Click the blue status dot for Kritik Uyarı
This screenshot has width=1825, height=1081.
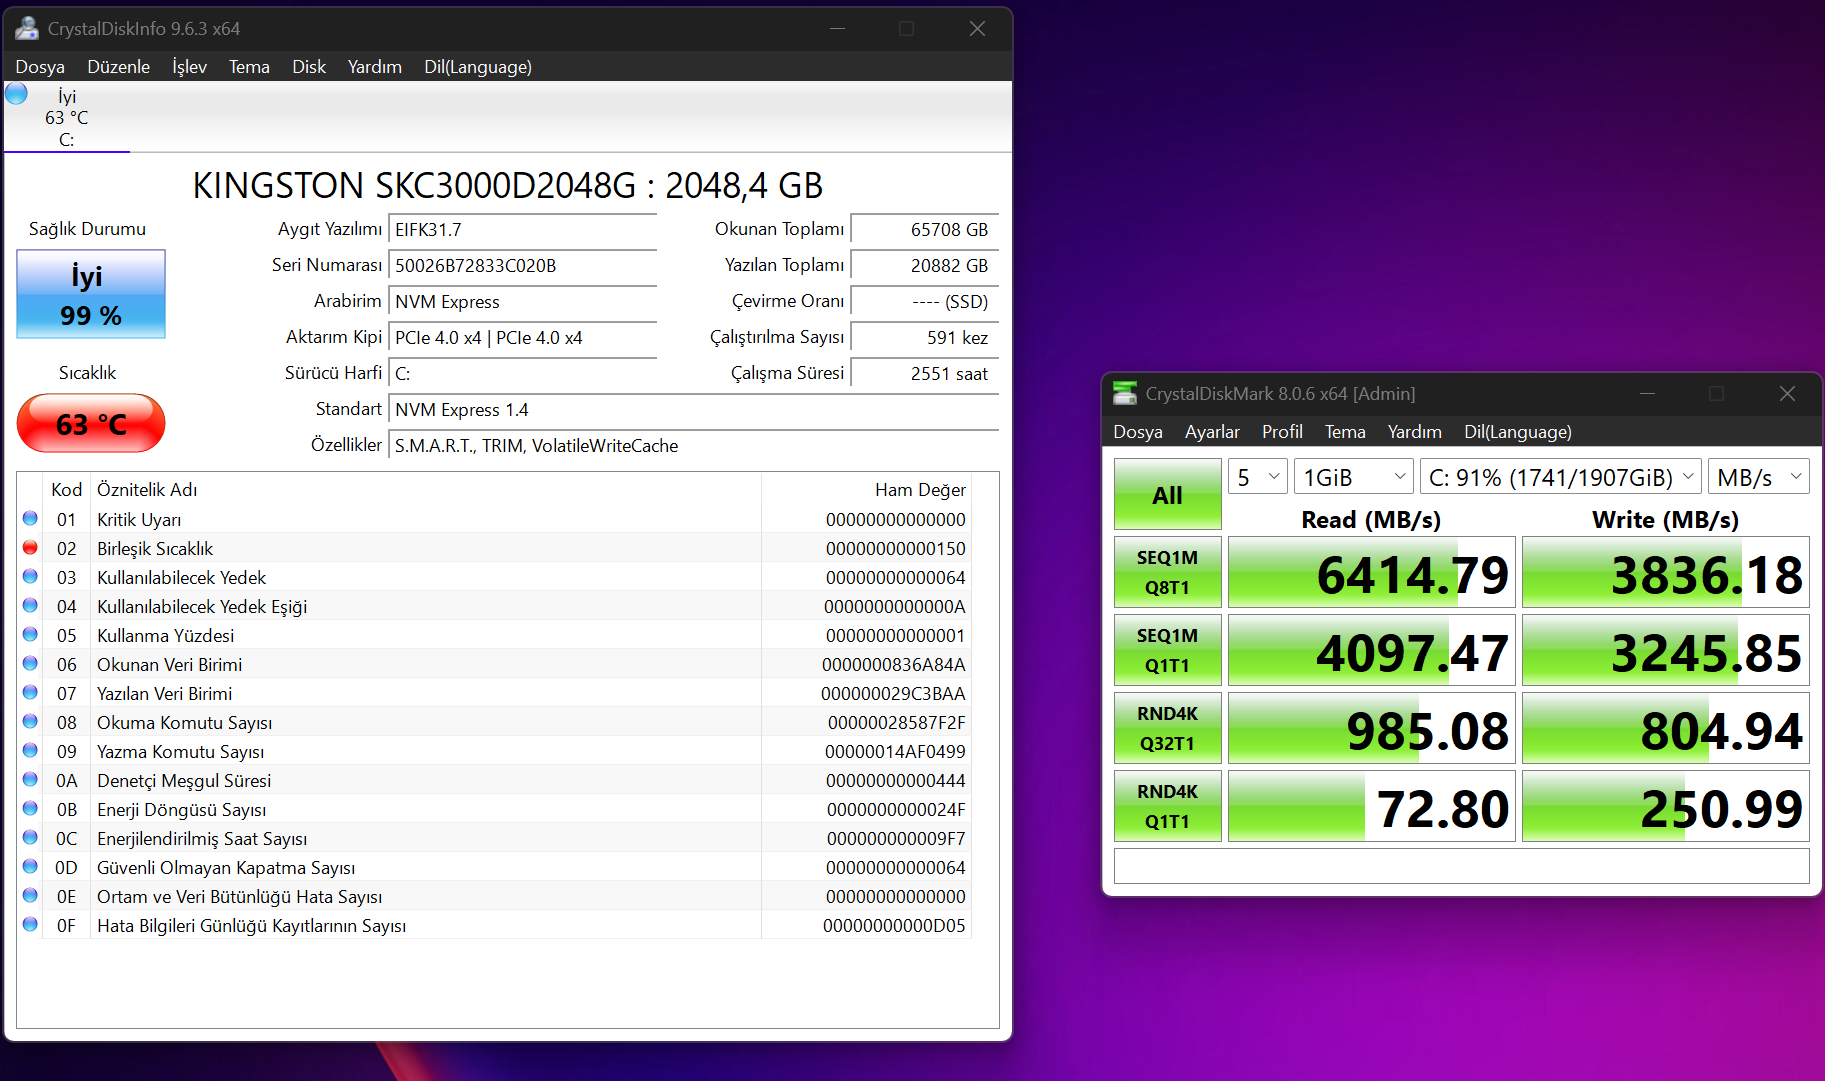tap(30, 518)
